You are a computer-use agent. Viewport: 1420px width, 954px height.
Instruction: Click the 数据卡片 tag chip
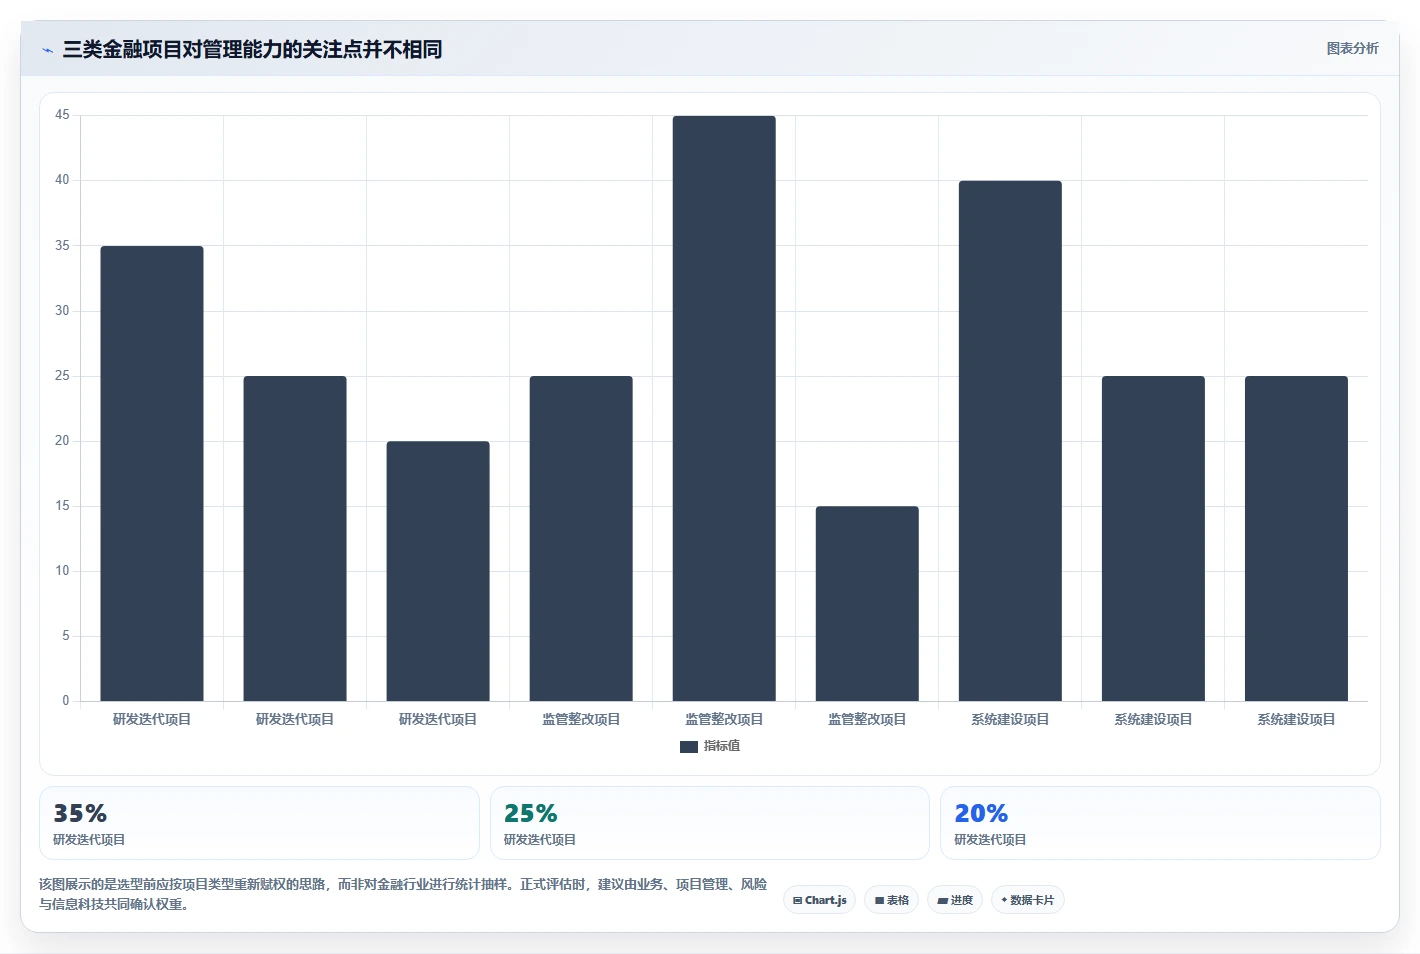coord(1027,900)
